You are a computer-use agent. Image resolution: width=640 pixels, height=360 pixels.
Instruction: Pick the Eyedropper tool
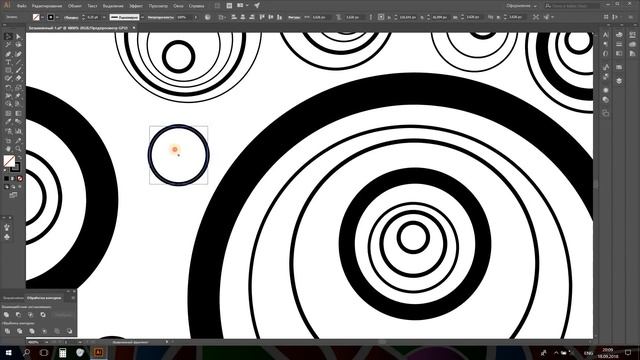tap(8, 122)
